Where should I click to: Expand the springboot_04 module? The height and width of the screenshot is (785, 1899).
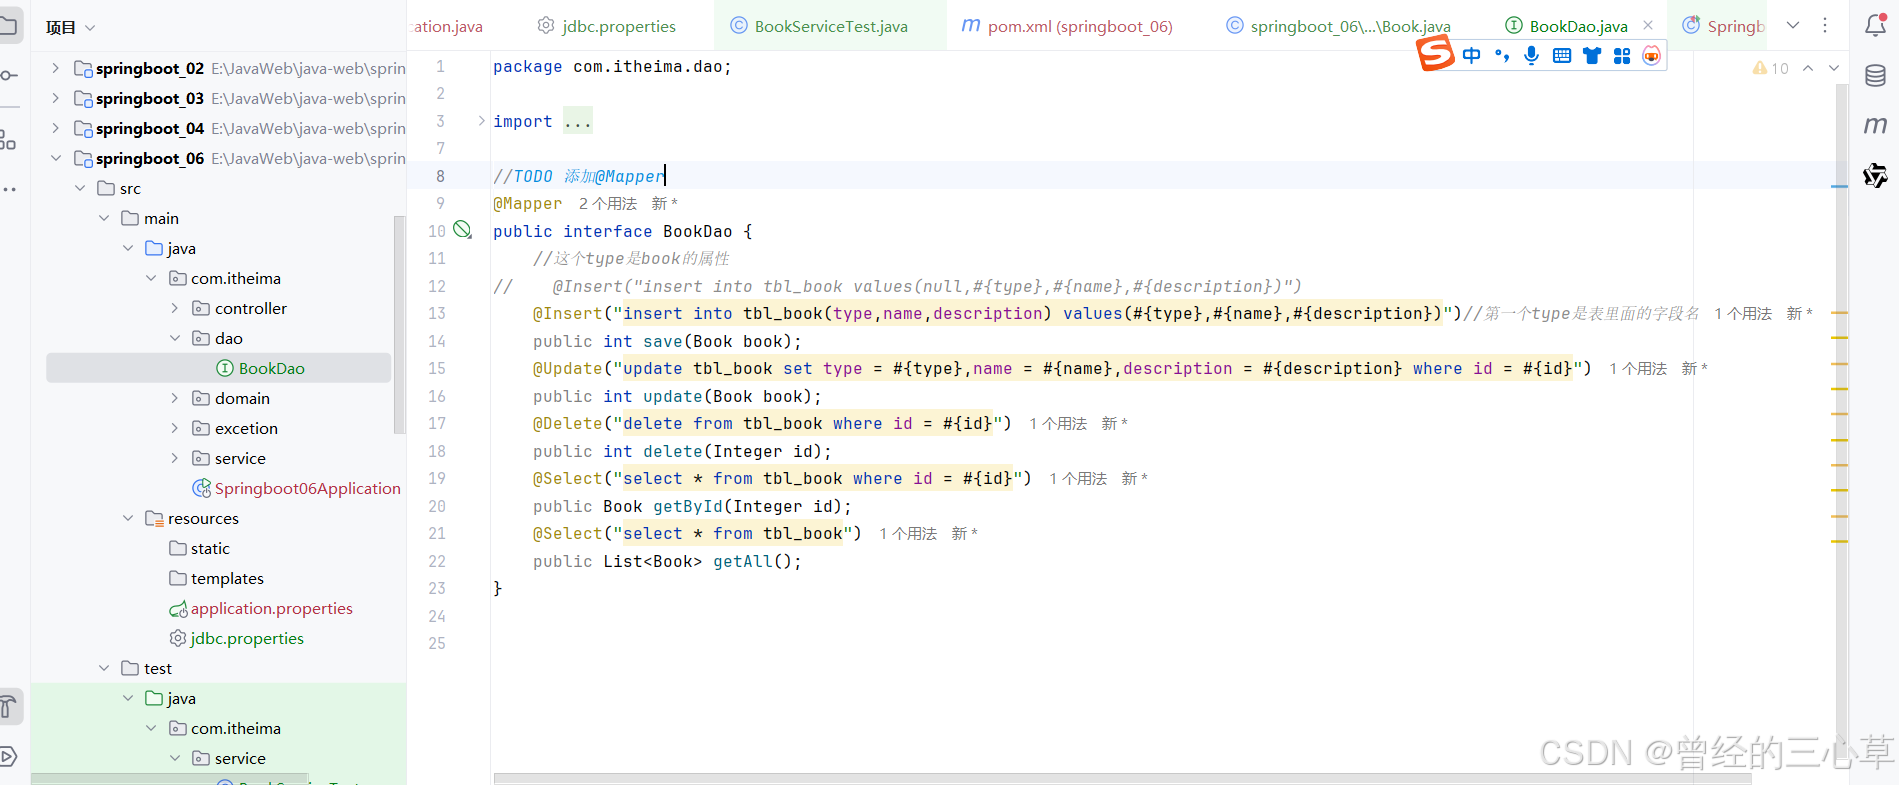56,128
